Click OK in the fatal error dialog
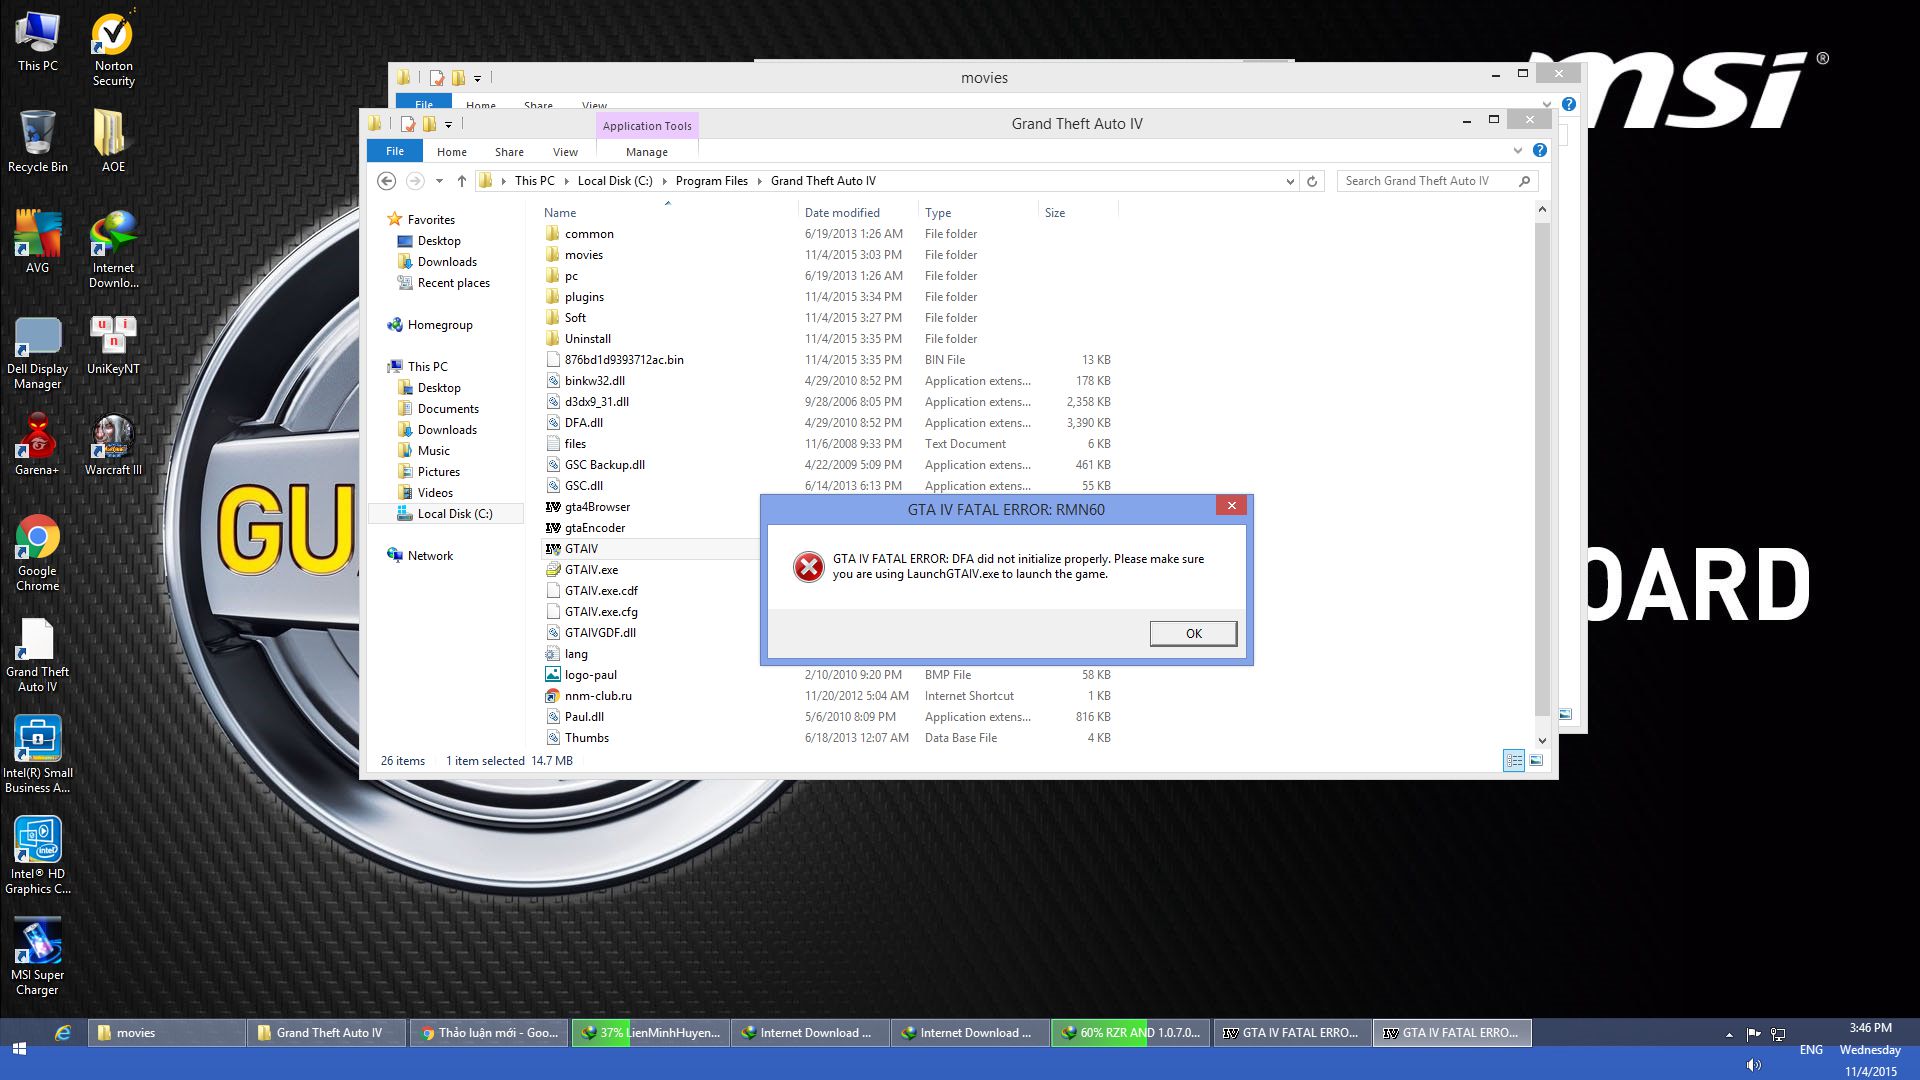Viewport: 1920px width, 1080px height. click(x=1193, y=634)
